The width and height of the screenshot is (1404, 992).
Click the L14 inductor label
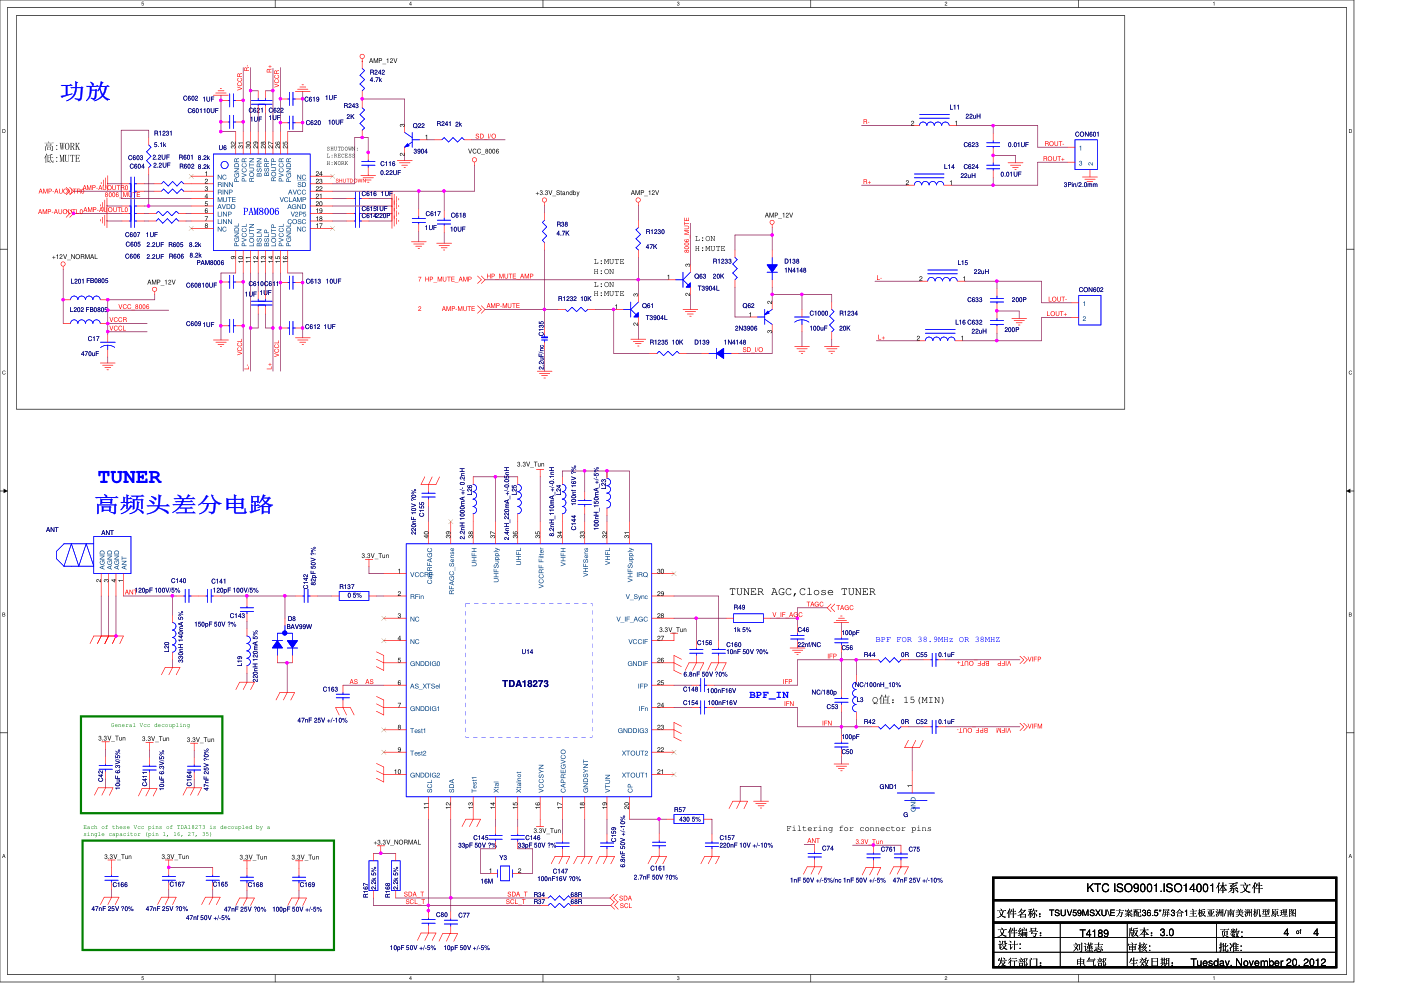[x=949, y=167]
